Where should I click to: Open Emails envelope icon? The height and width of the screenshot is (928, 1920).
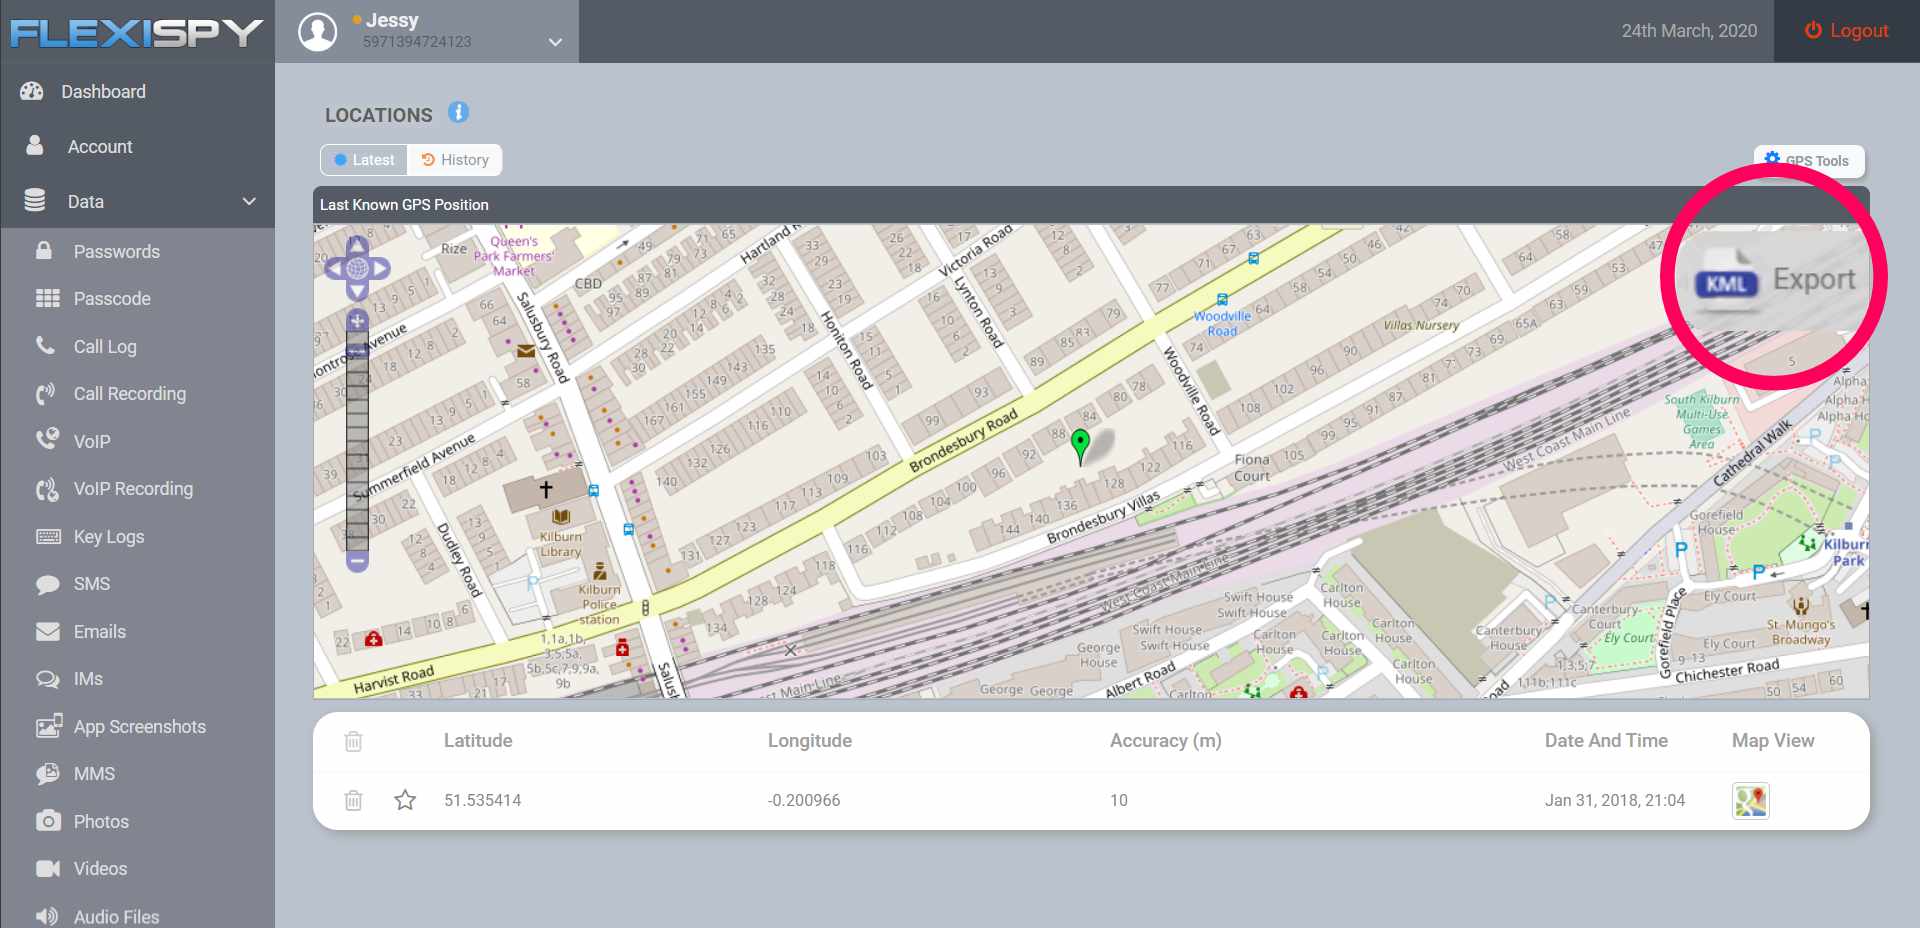click(x=47, y=631)
